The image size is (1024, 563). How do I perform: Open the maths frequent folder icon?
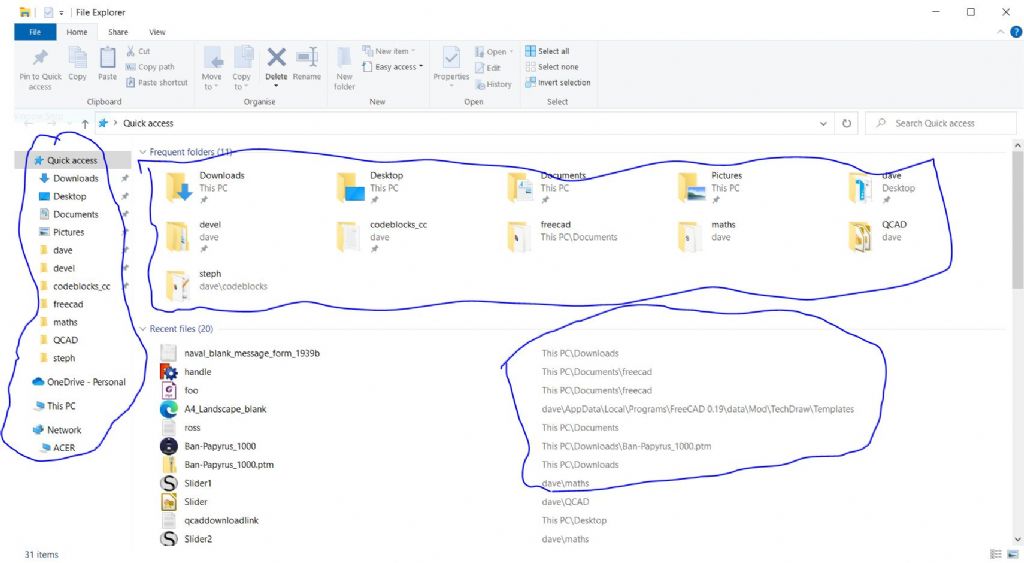pyautogui.click(x=690, y=236)
